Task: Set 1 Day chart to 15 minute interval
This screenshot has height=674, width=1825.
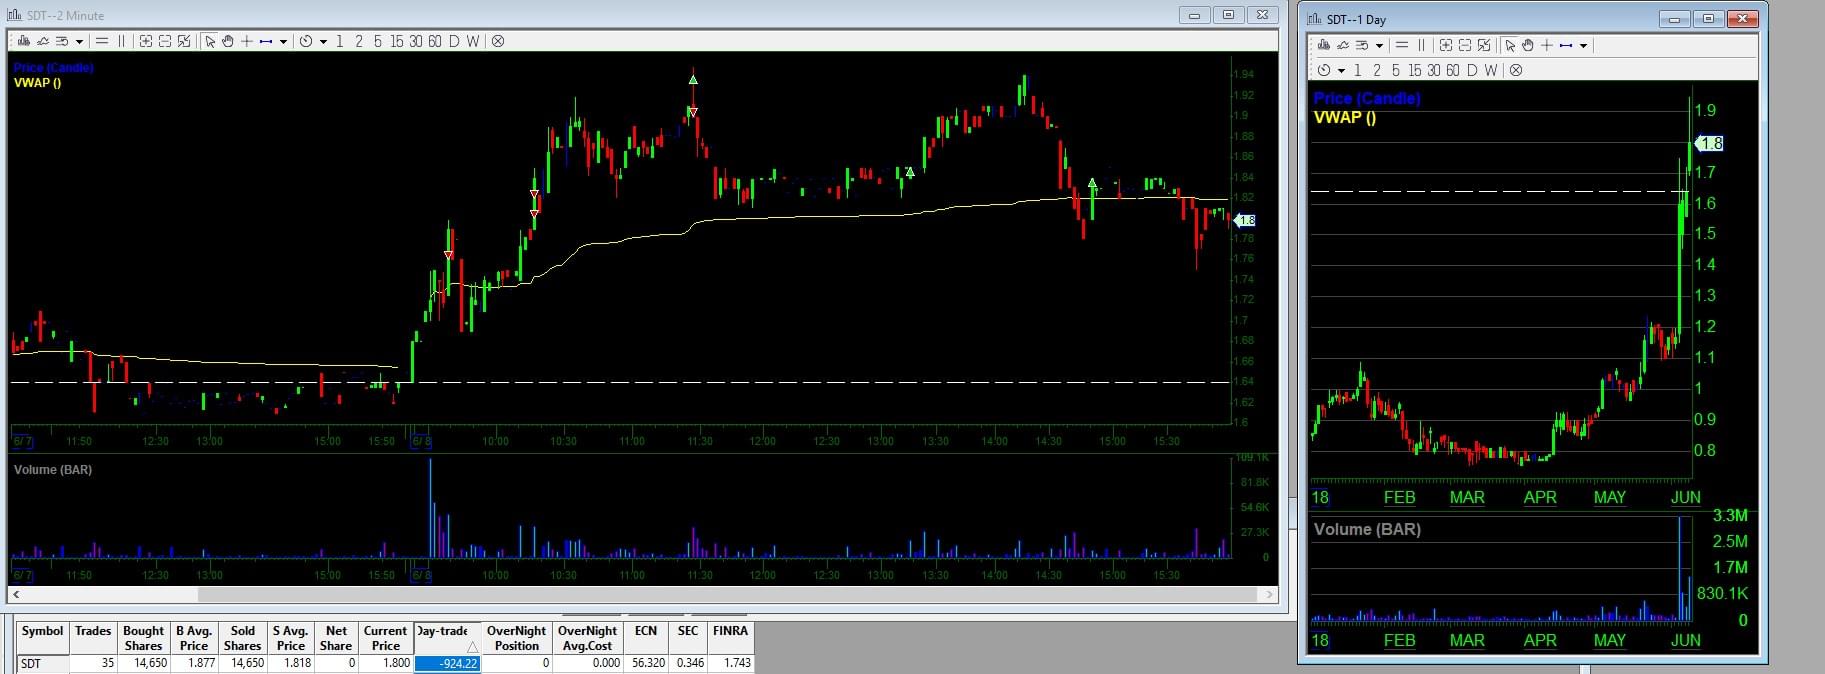Action: coord(1415,70)
